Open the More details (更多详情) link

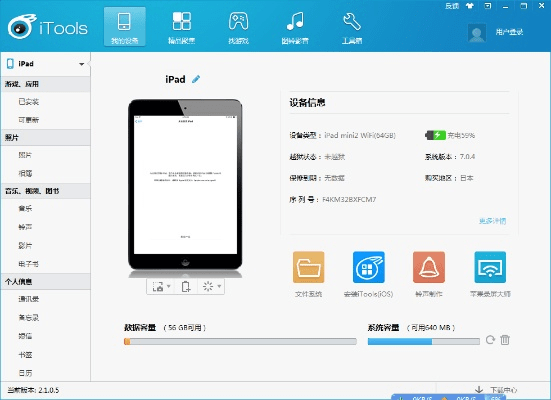(492, 221)
